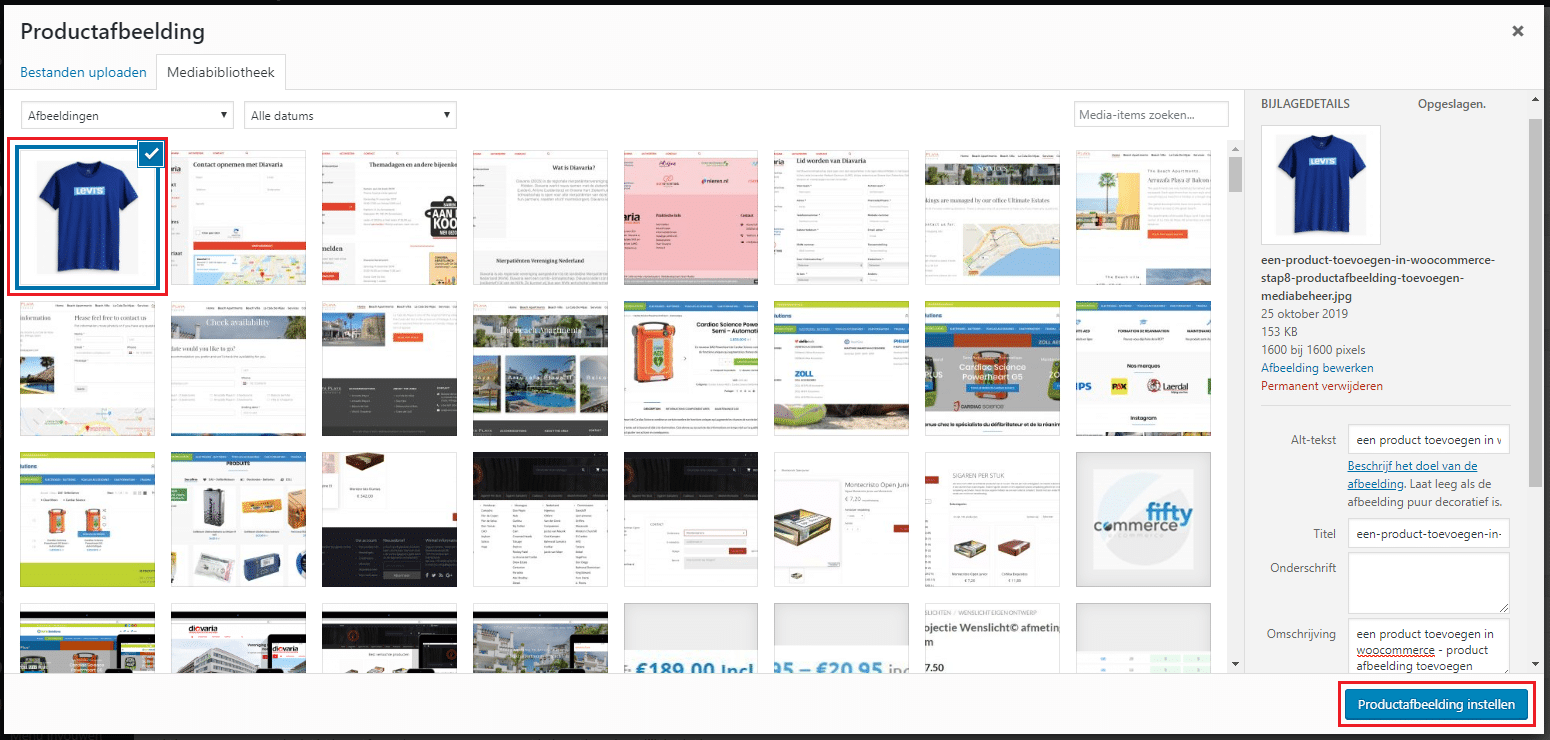Click the details sidebar scrollbar down arrow
1550x740 pixels.
(1536, 664)
